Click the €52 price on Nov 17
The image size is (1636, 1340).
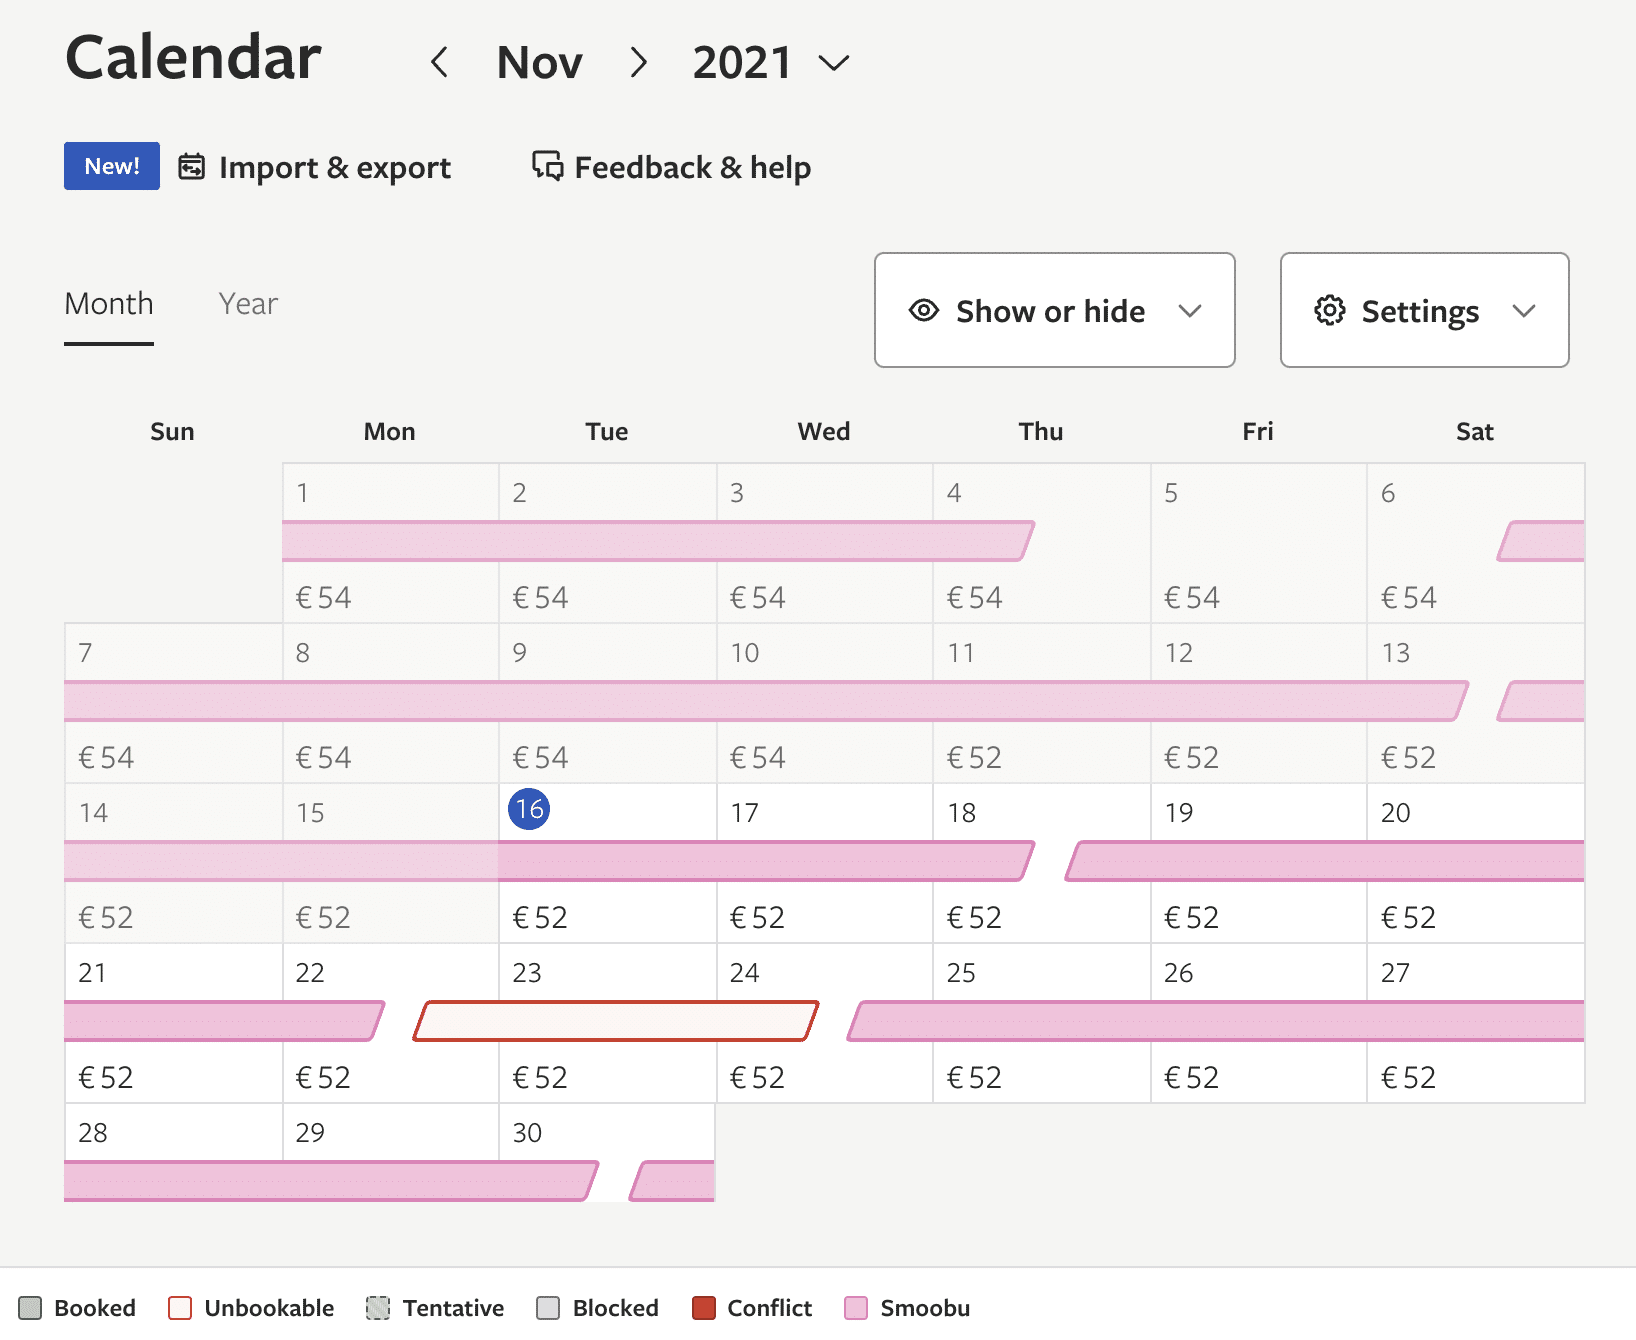(757, 918)
